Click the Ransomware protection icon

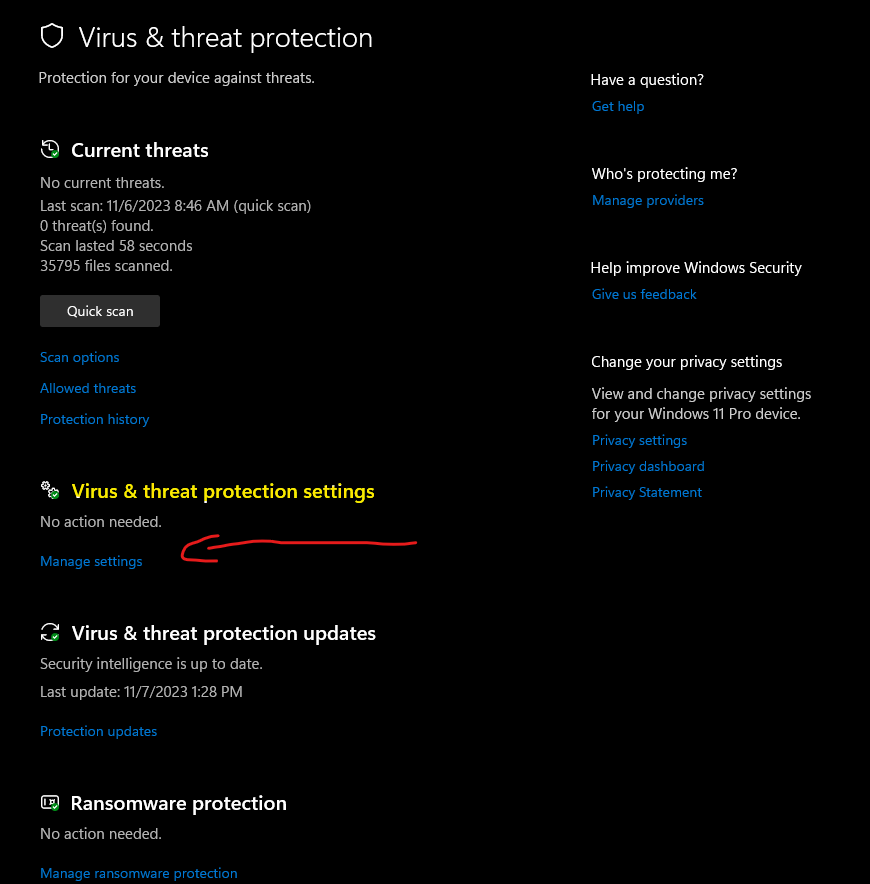[x=50, y=803]
